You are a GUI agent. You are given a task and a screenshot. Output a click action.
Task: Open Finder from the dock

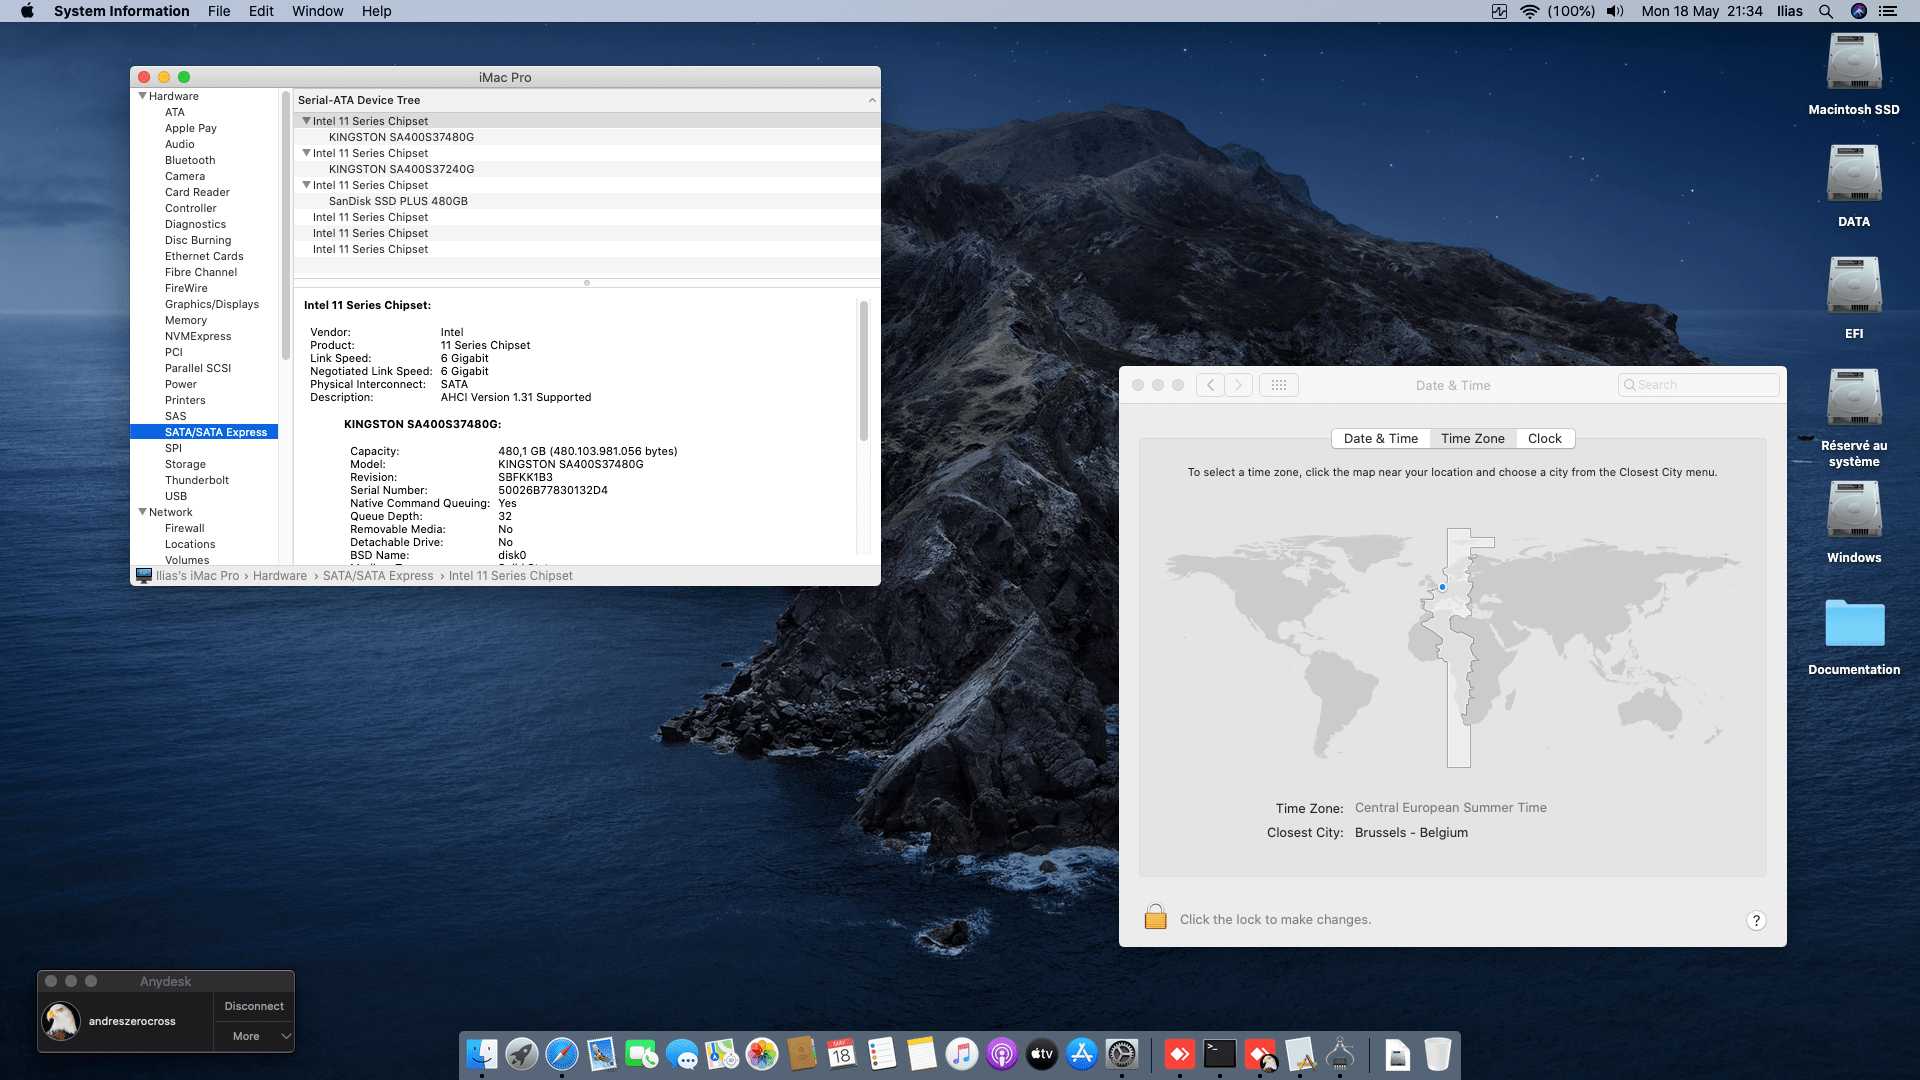point(482,1054)
